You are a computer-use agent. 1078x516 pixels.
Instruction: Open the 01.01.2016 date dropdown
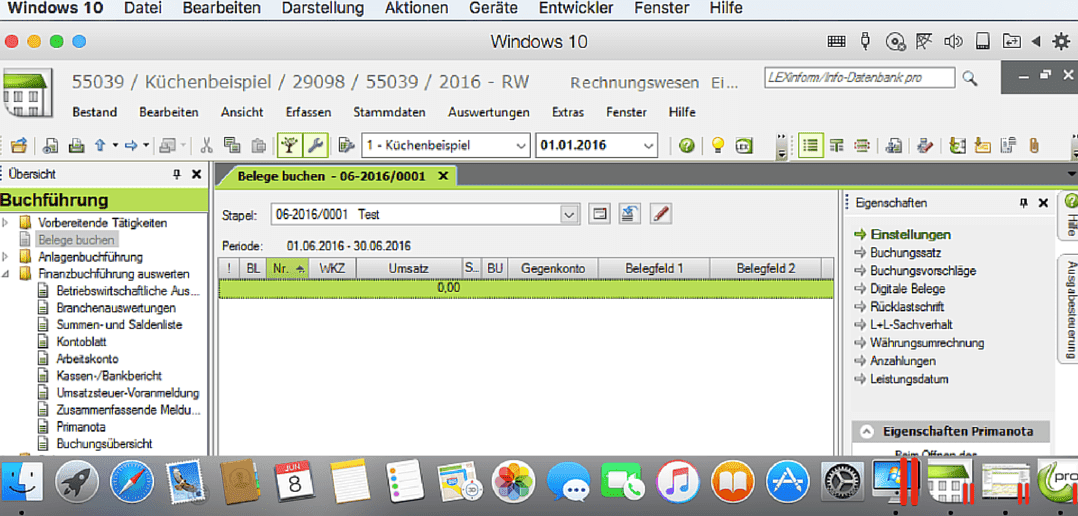648,146
